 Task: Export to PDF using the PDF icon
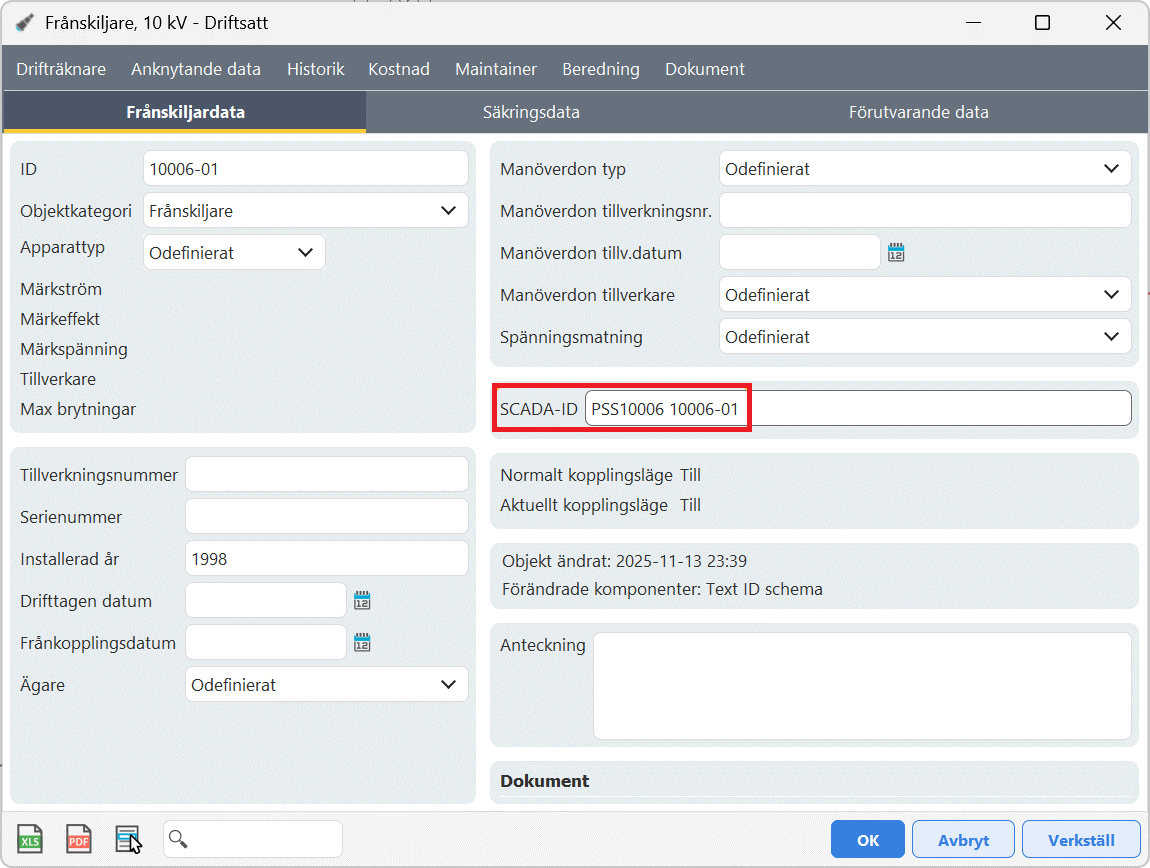click(79, 839)
